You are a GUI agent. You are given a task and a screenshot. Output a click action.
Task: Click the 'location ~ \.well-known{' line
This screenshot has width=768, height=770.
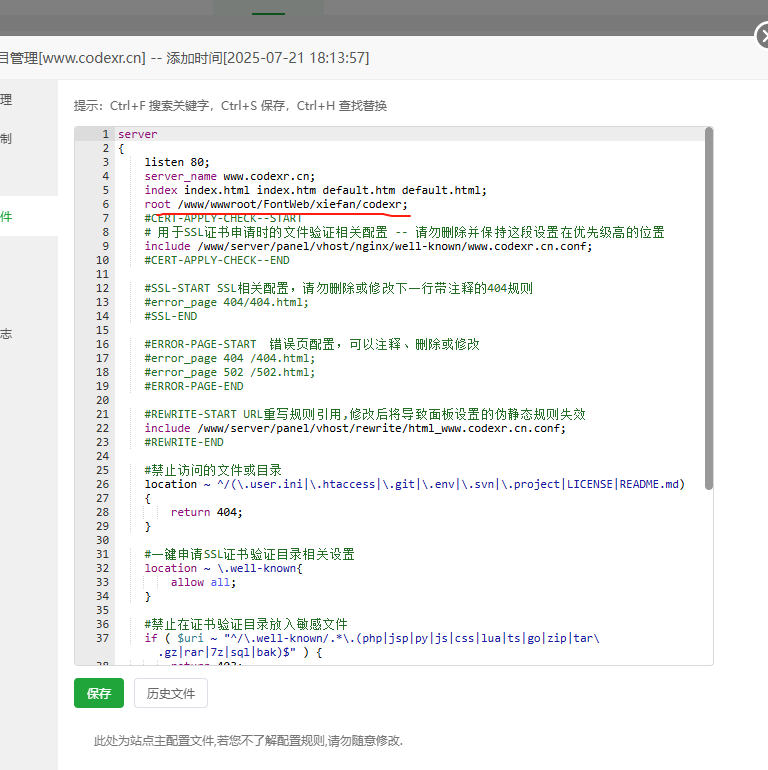click(223, 568)
